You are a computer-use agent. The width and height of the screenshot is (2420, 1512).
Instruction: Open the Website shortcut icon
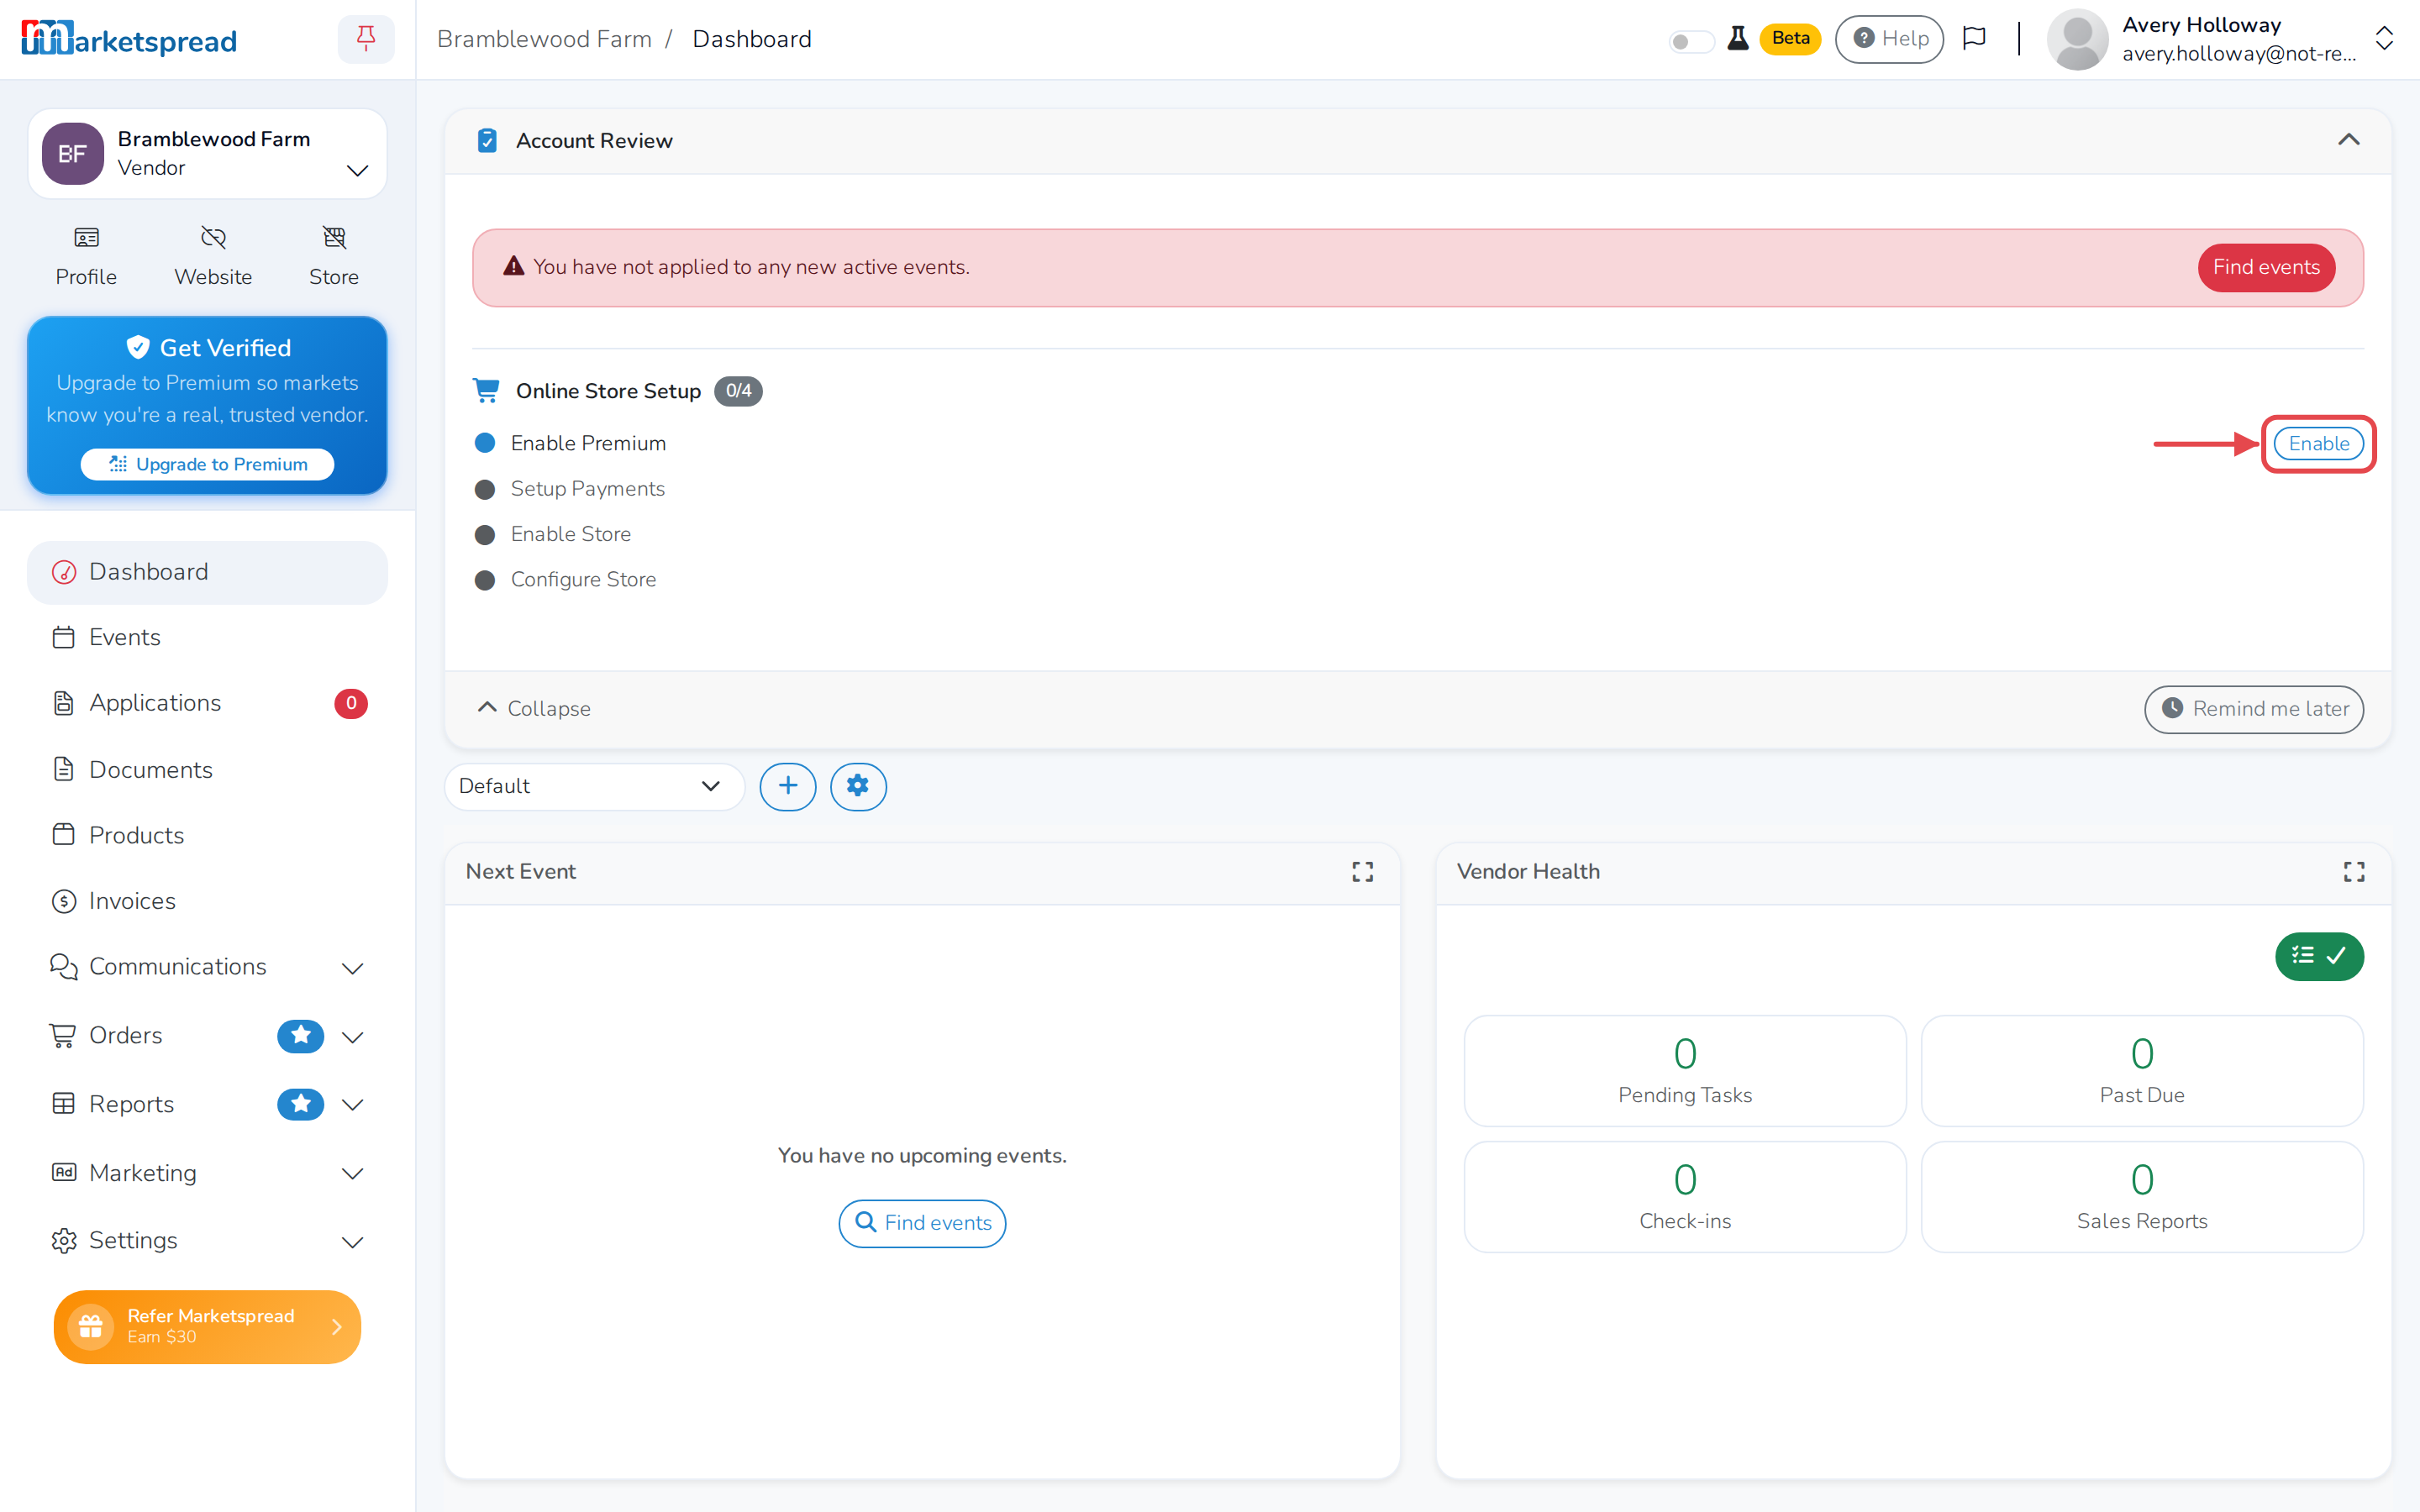click(x=213, y=237)
